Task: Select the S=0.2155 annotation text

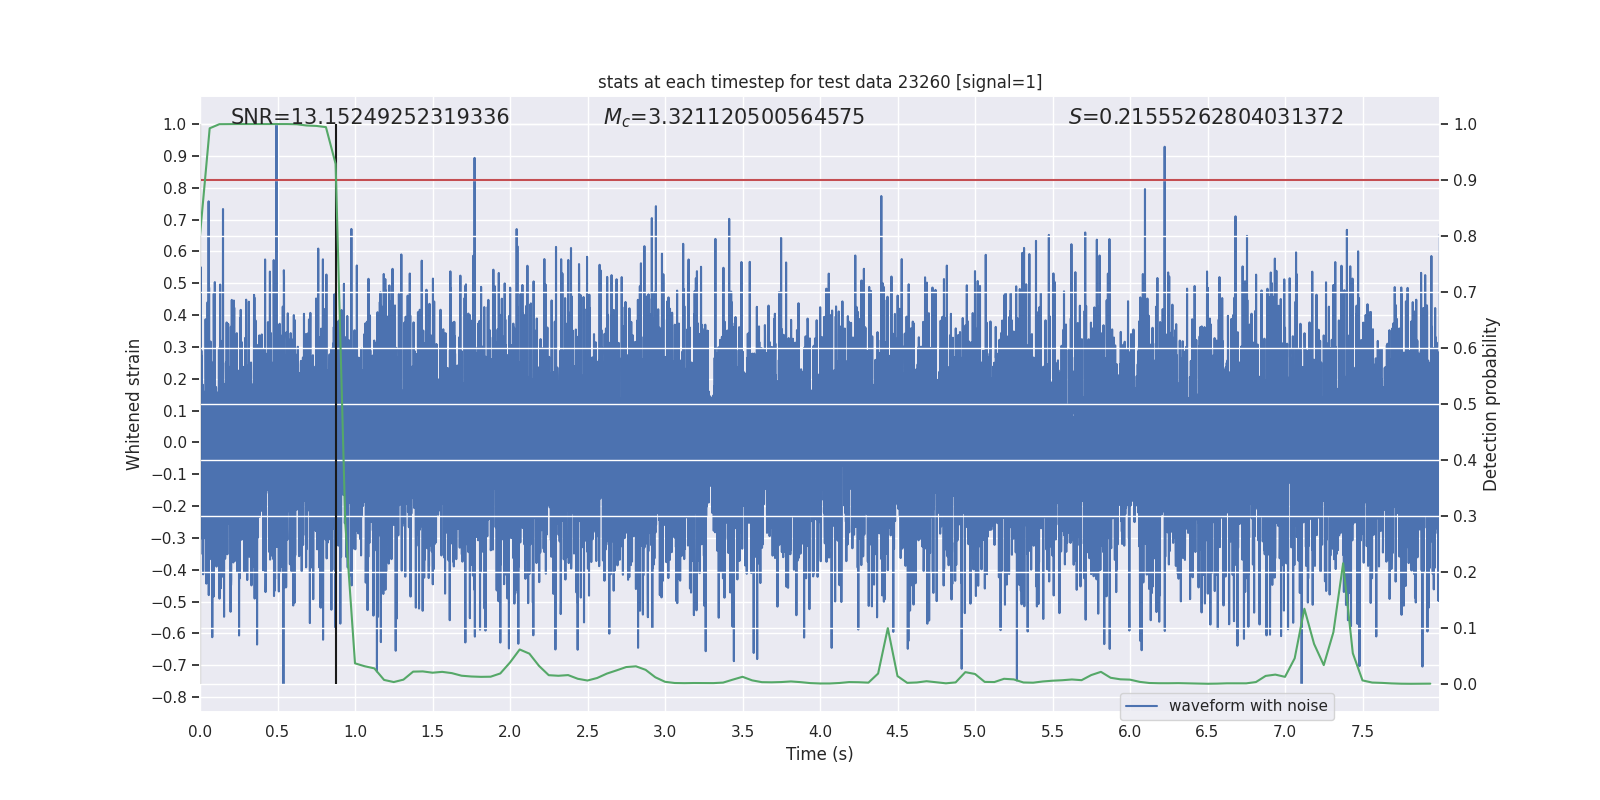Action: point(1205,117)
